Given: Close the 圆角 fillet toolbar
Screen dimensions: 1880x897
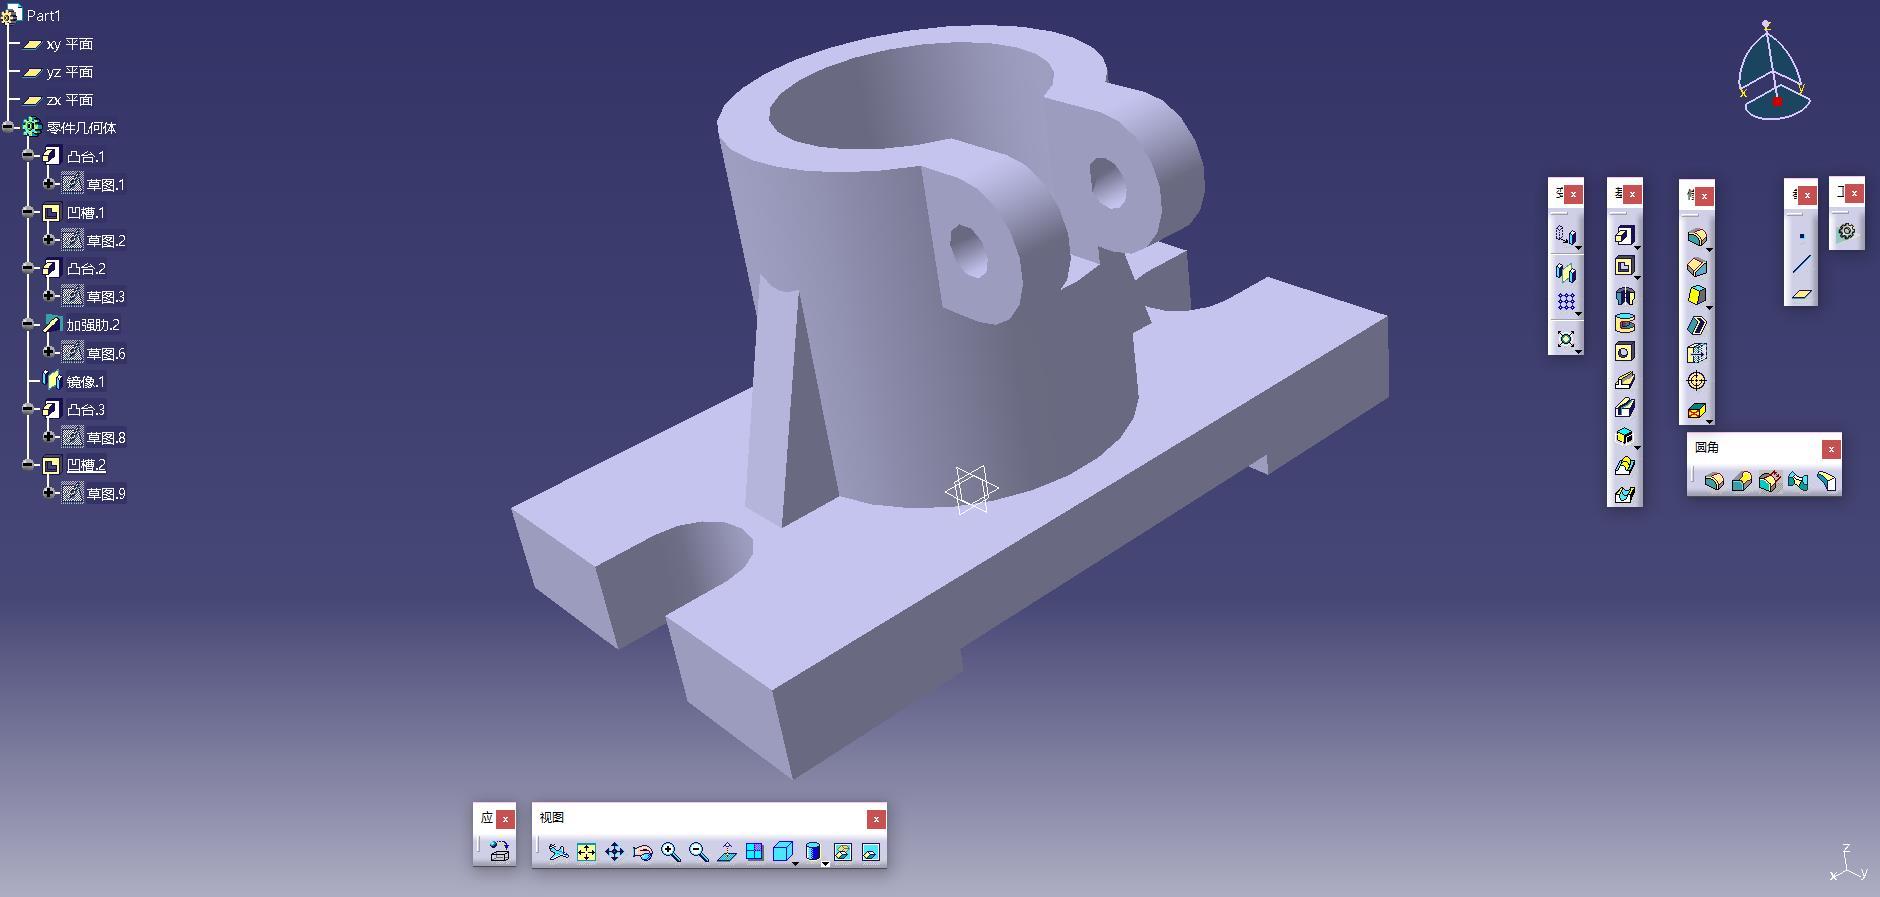Looking at the screenshot, I should pyautogui.click(x=1830, y=449).
